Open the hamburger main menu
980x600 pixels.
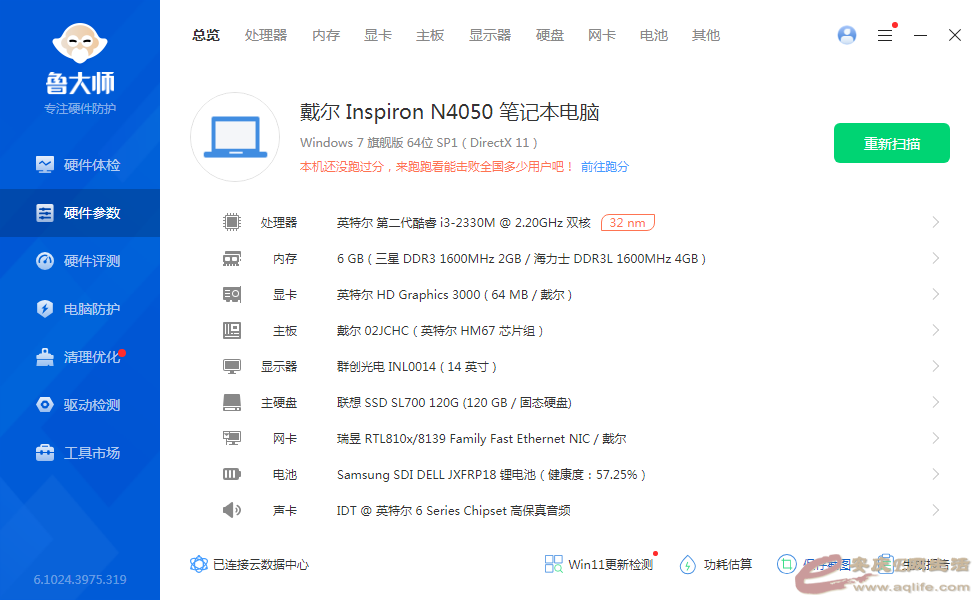click(885, 35)
